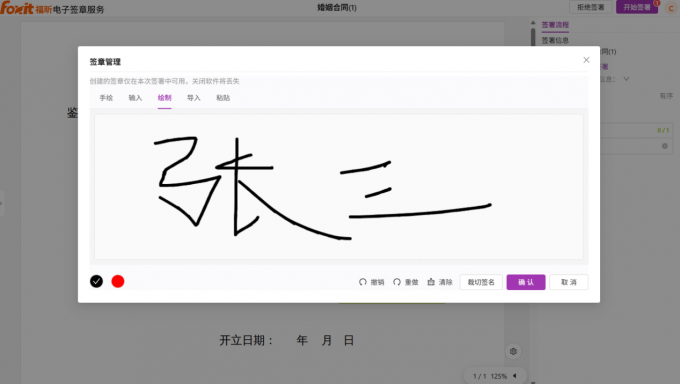Cancel the dialog with 取消

click(x=569, y=282)
